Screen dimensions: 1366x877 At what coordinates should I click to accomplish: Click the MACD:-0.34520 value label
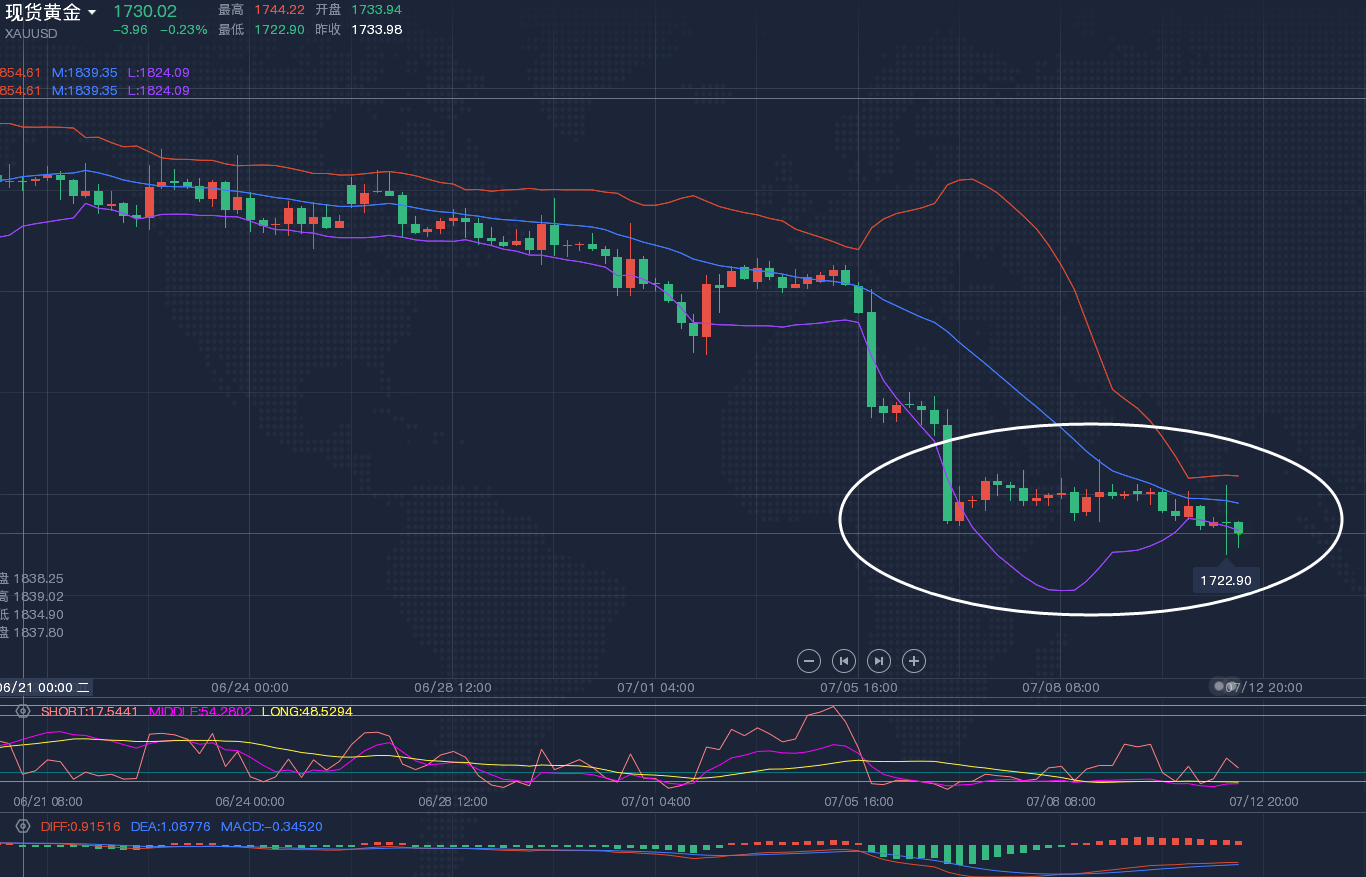272,826
